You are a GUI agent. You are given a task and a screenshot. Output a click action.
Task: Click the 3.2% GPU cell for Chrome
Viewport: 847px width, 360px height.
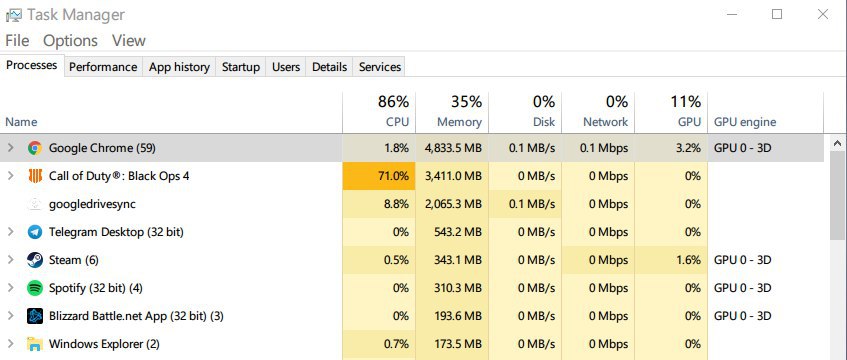click(671, 148)
